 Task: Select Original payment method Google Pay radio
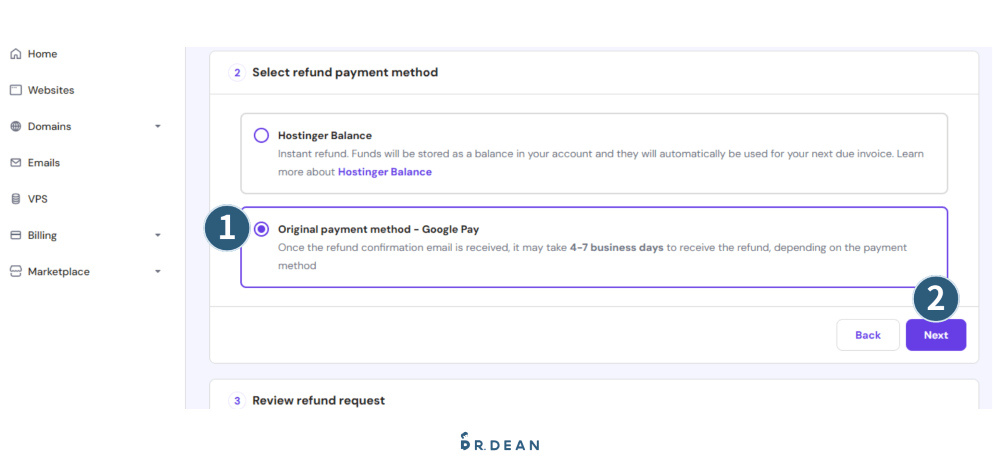coord(262,229)
